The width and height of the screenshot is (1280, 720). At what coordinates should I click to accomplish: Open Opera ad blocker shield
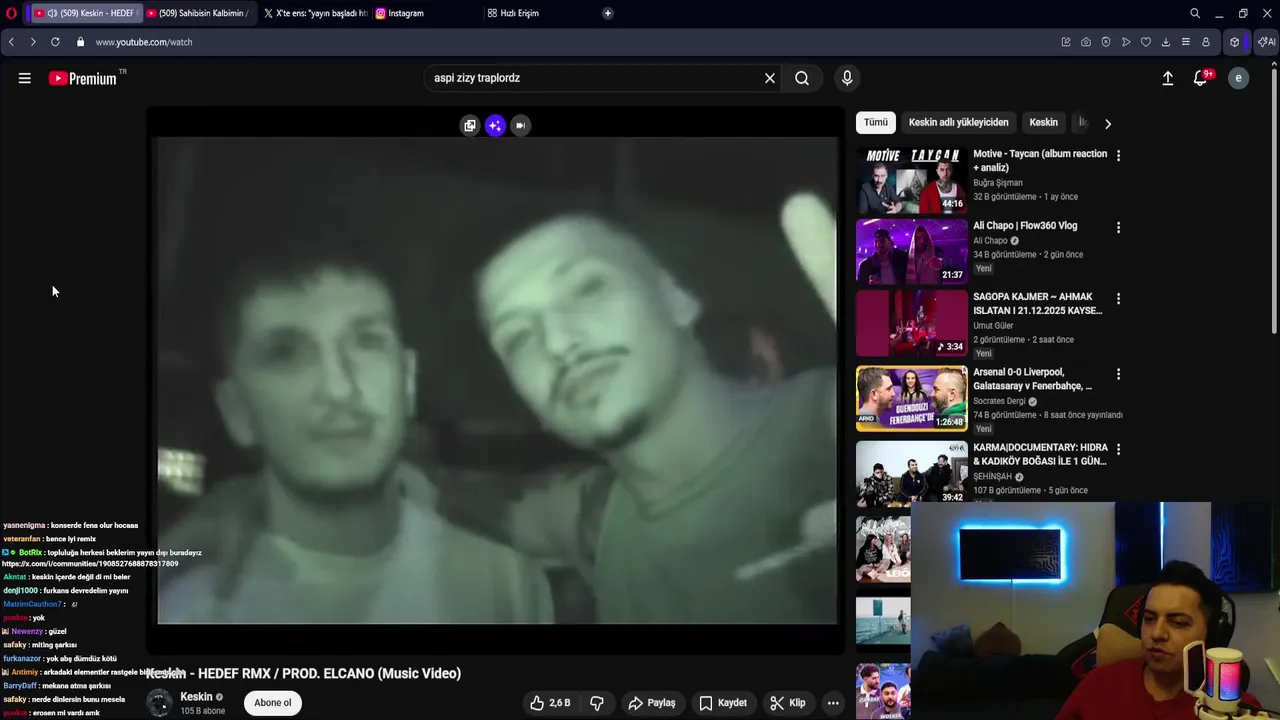pos(1106,42)
